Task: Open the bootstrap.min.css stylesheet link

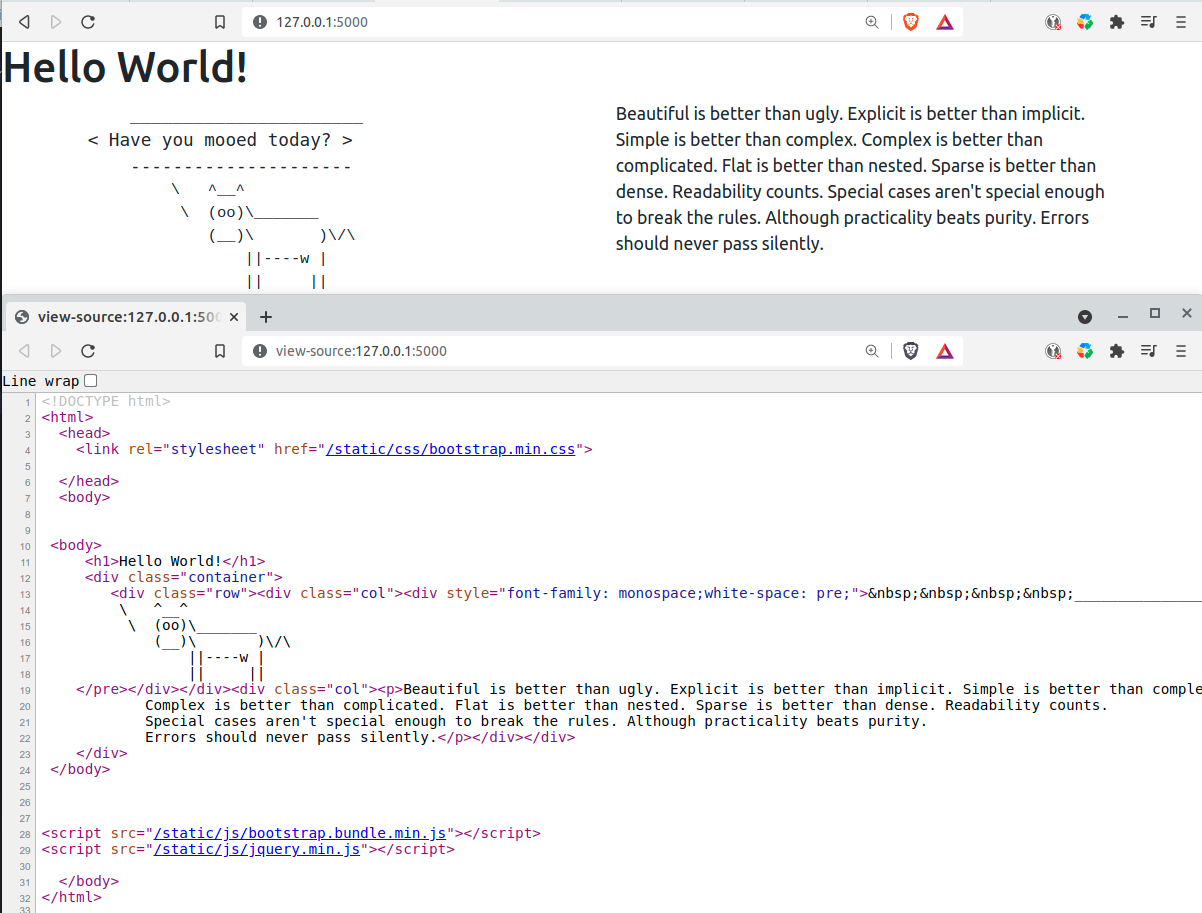Action: (450, 448)
